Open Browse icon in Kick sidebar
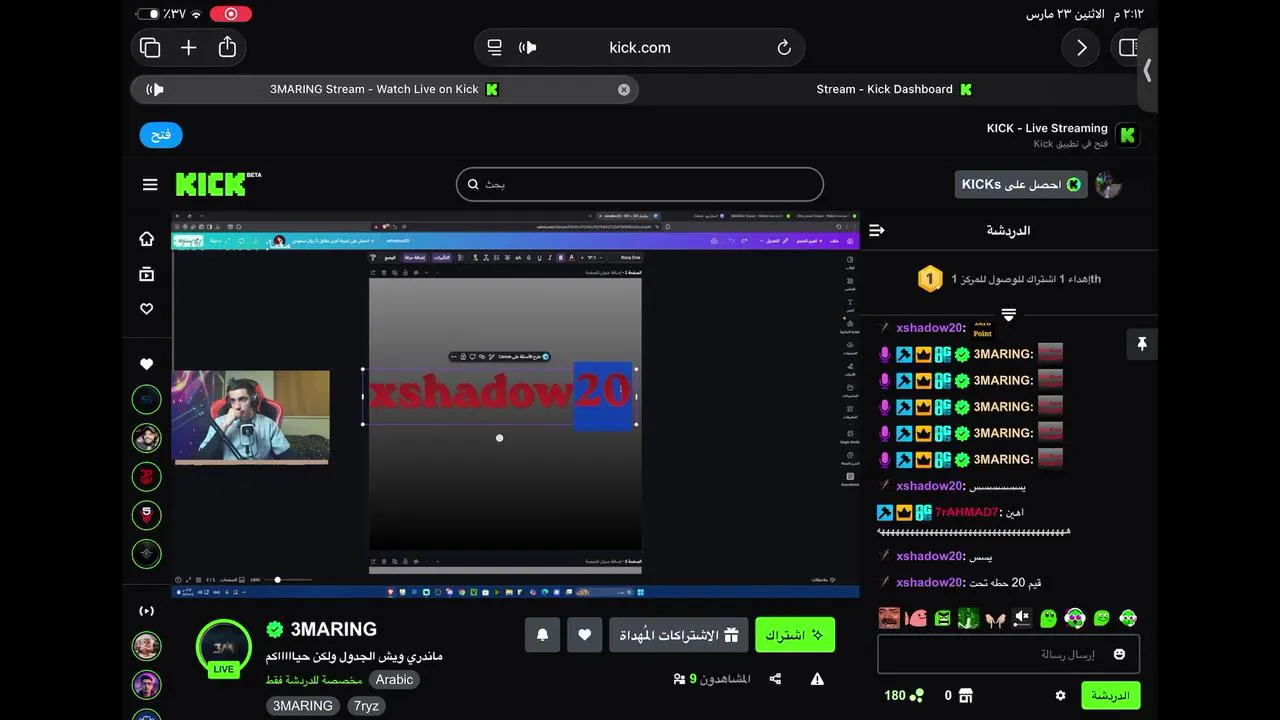Screen dimensions: 1280x720 (147, 274)
